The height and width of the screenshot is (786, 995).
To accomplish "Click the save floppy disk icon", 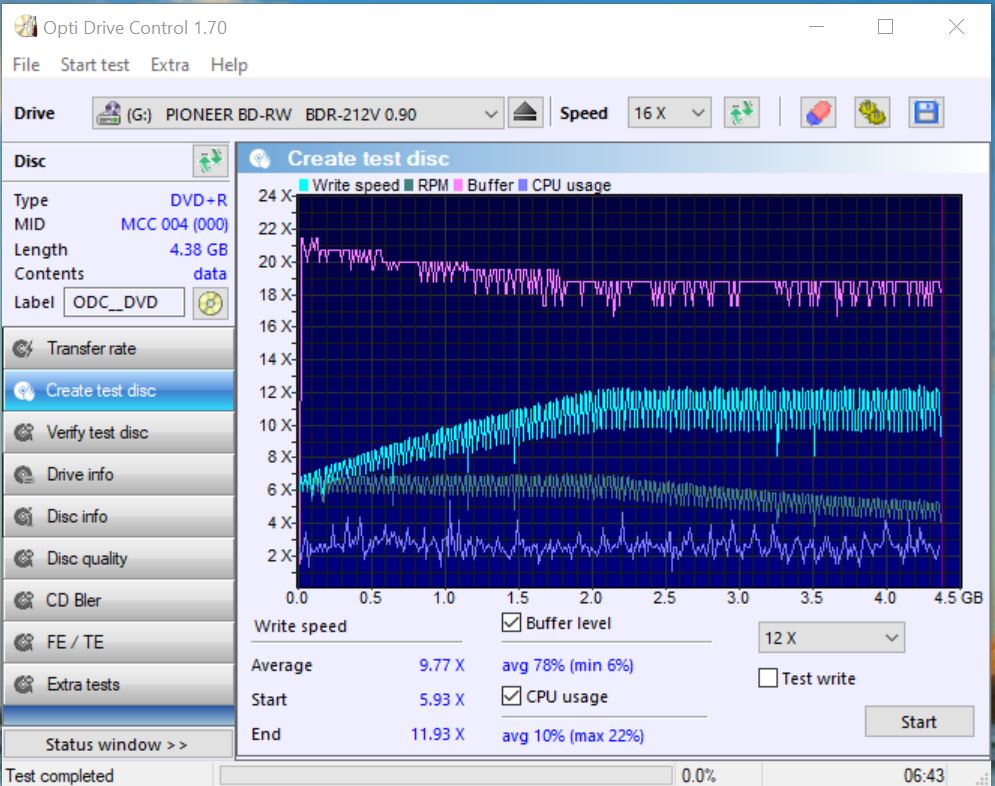I will point(926,113).
